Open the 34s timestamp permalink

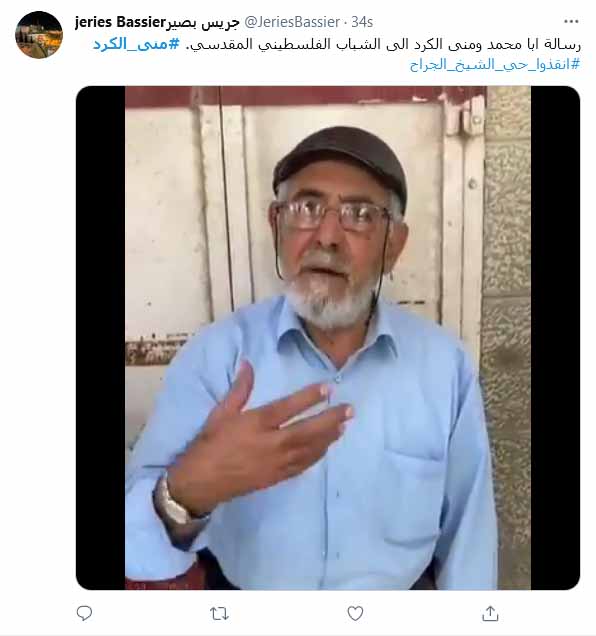tap(362, 22)
